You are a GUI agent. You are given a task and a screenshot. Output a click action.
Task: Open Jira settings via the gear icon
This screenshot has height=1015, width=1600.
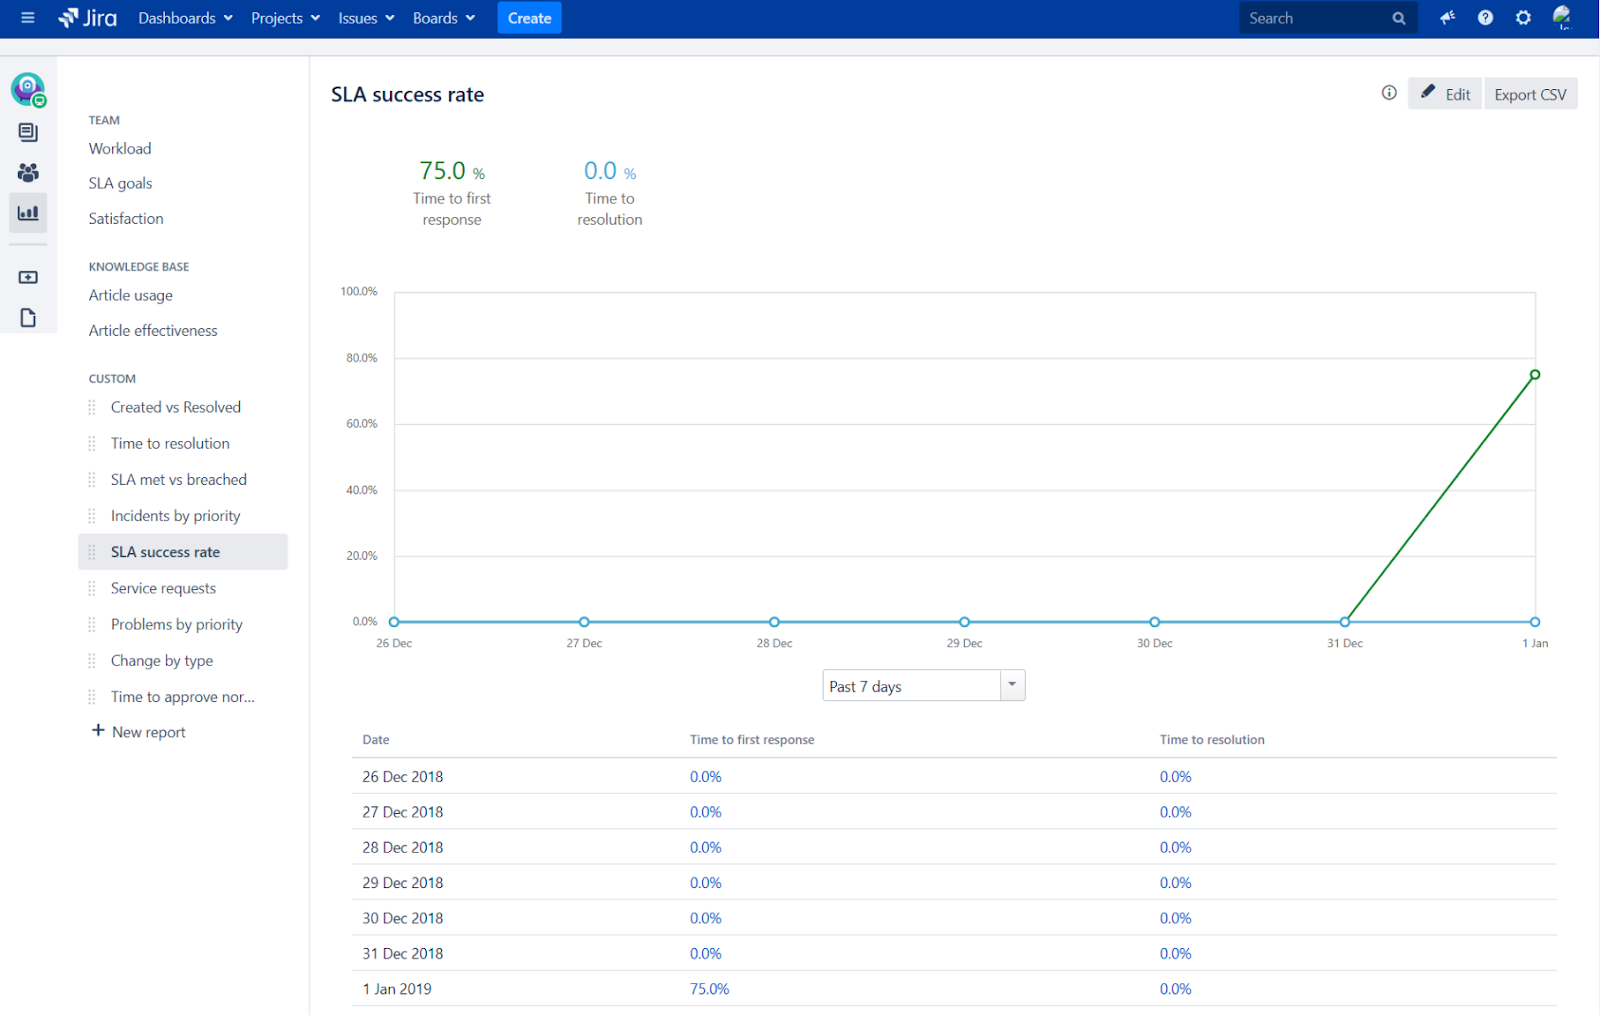[1523, 17]
